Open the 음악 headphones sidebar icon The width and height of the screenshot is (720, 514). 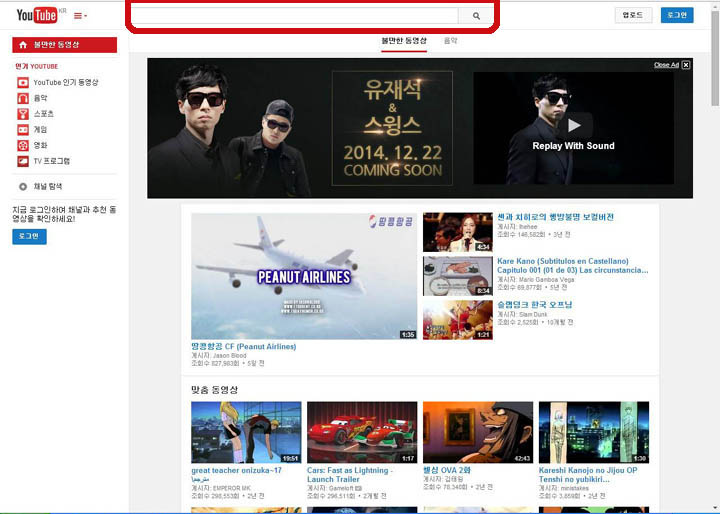click(23, 98)
